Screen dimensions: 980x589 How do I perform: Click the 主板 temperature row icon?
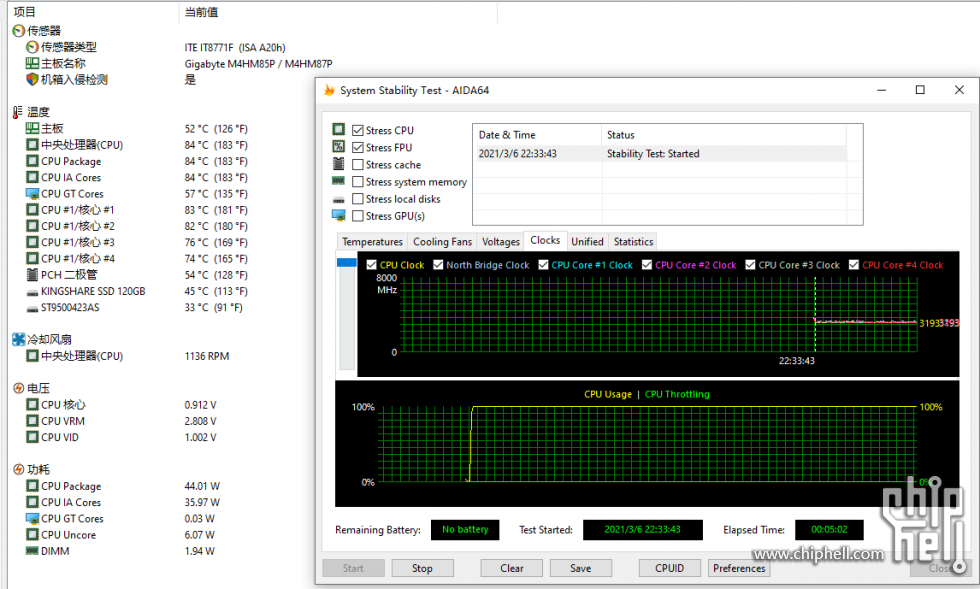(32, 128)
